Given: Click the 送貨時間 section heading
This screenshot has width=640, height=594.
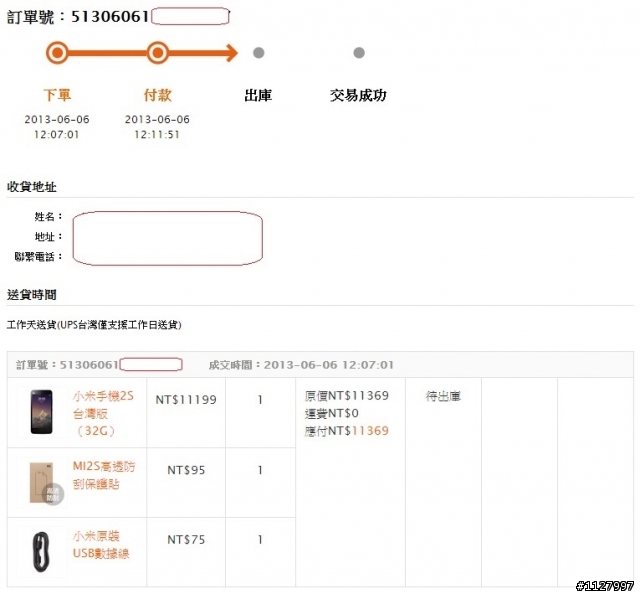Looking at the screenshot, I should [x=32, y=295].
